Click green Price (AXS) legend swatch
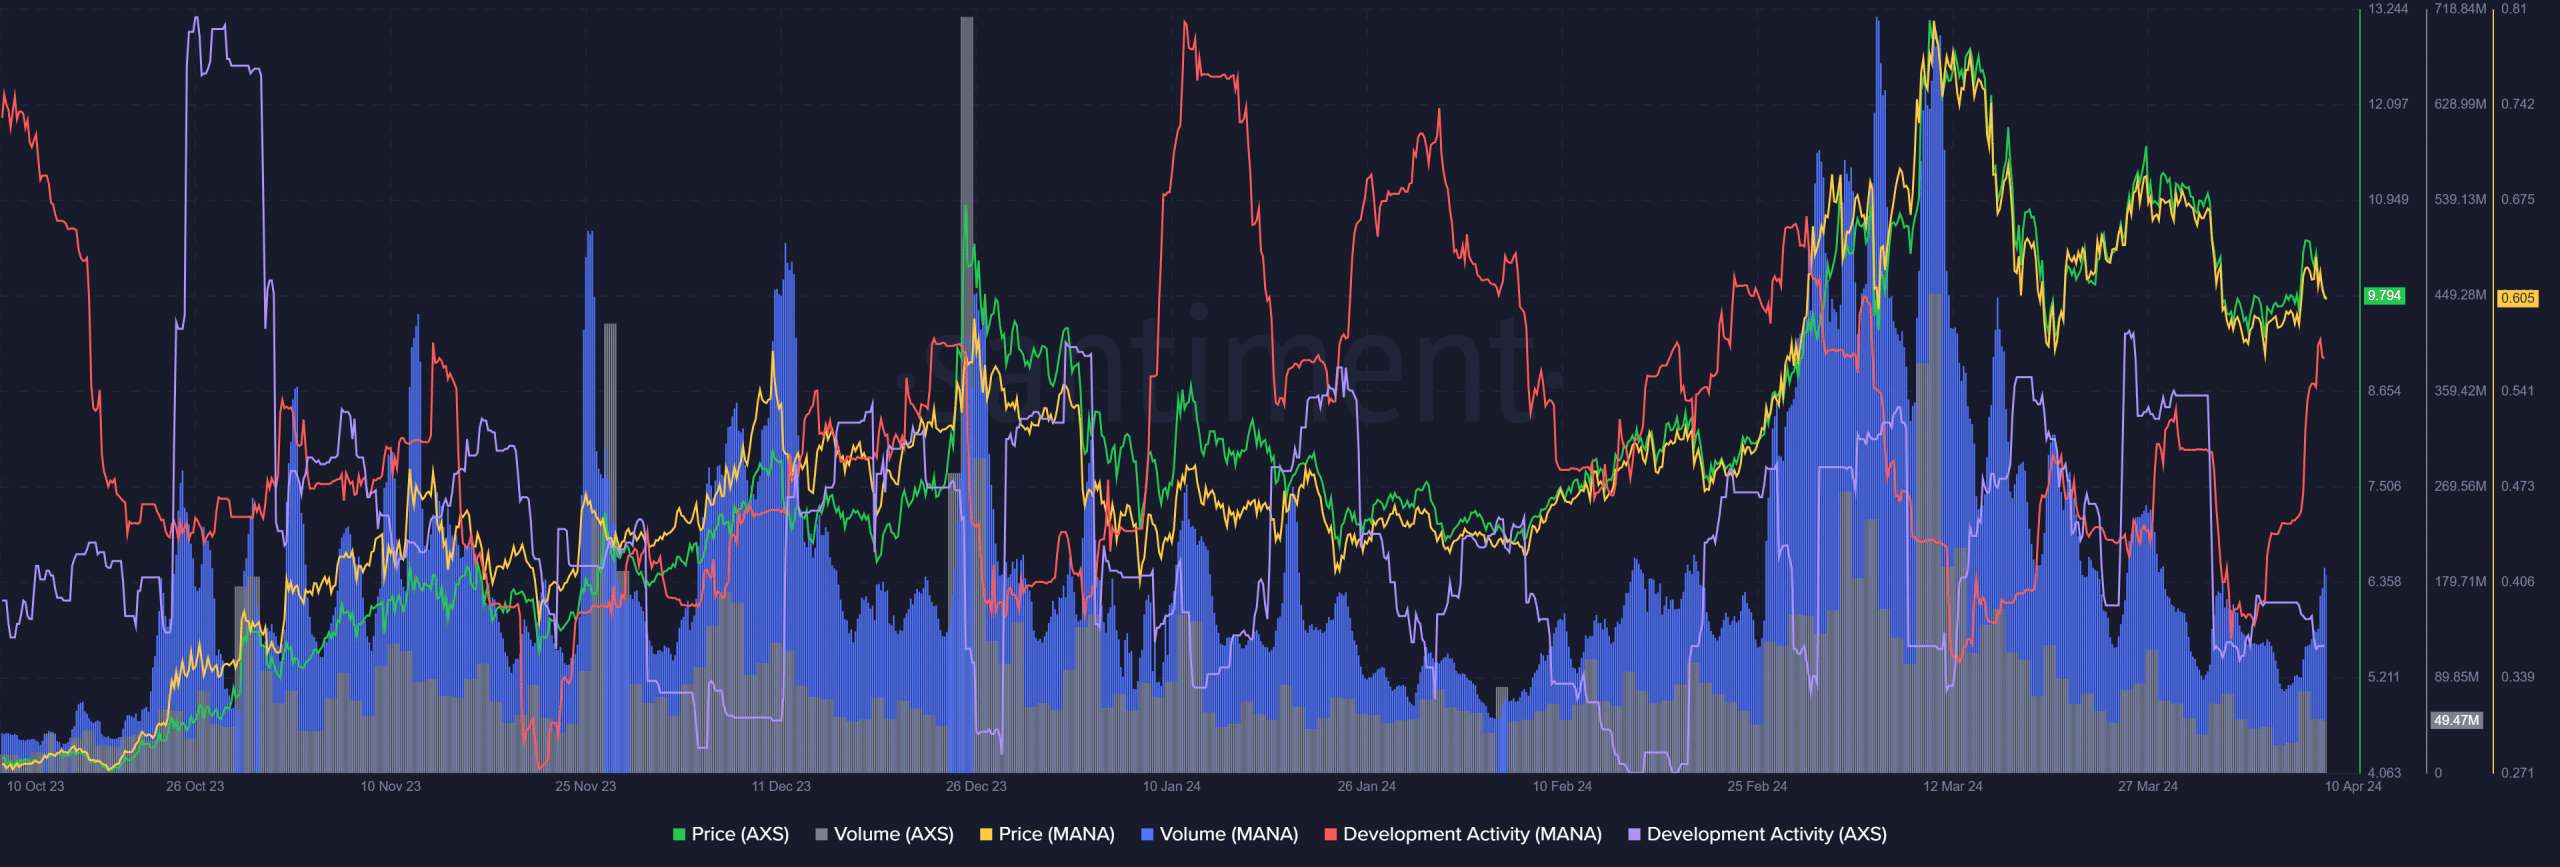Image resolution: width=2560 pixels, height=867 pixels. click(679, 834)
